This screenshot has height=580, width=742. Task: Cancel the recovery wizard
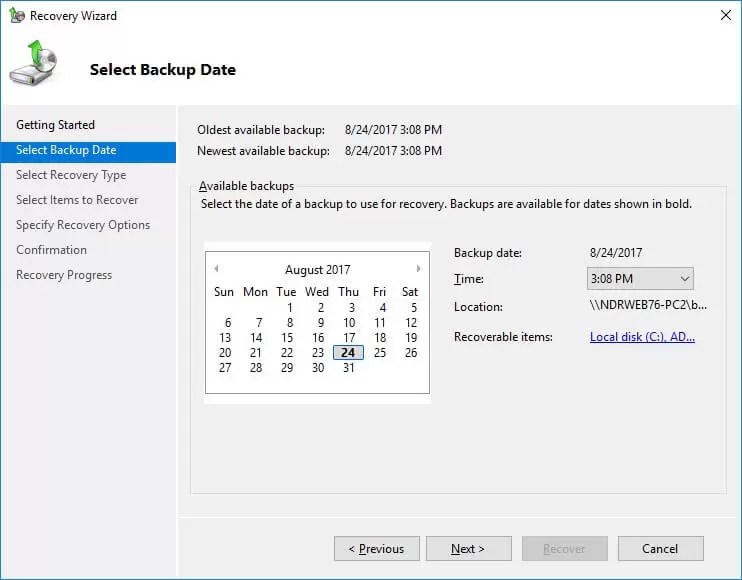[661, 549]
